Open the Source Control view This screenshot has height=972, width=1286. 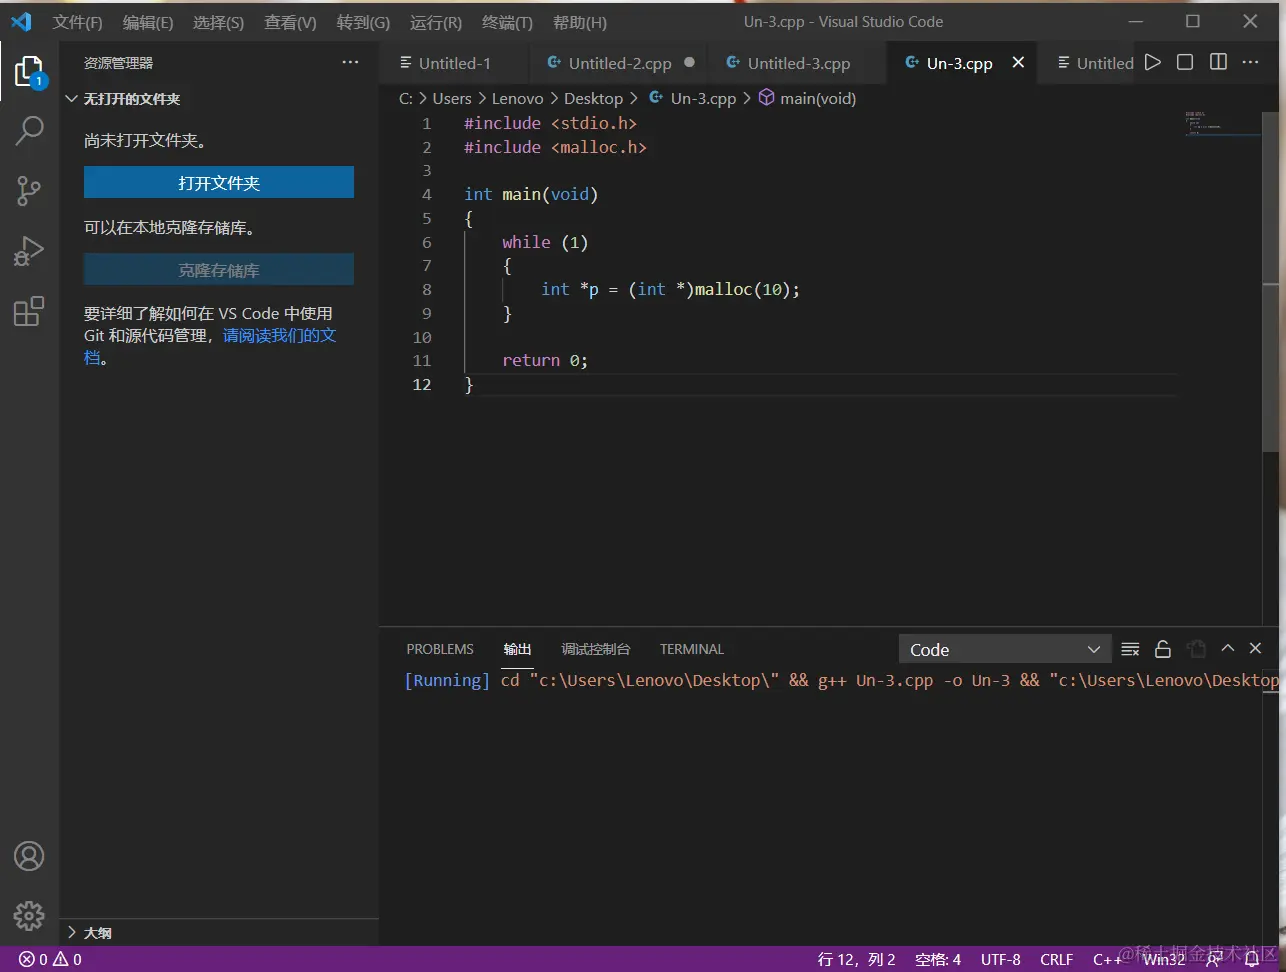point(29,190)
